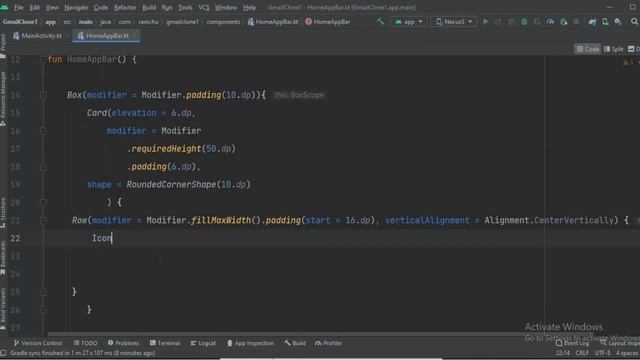Open the TODO tool window

(85, 343)
